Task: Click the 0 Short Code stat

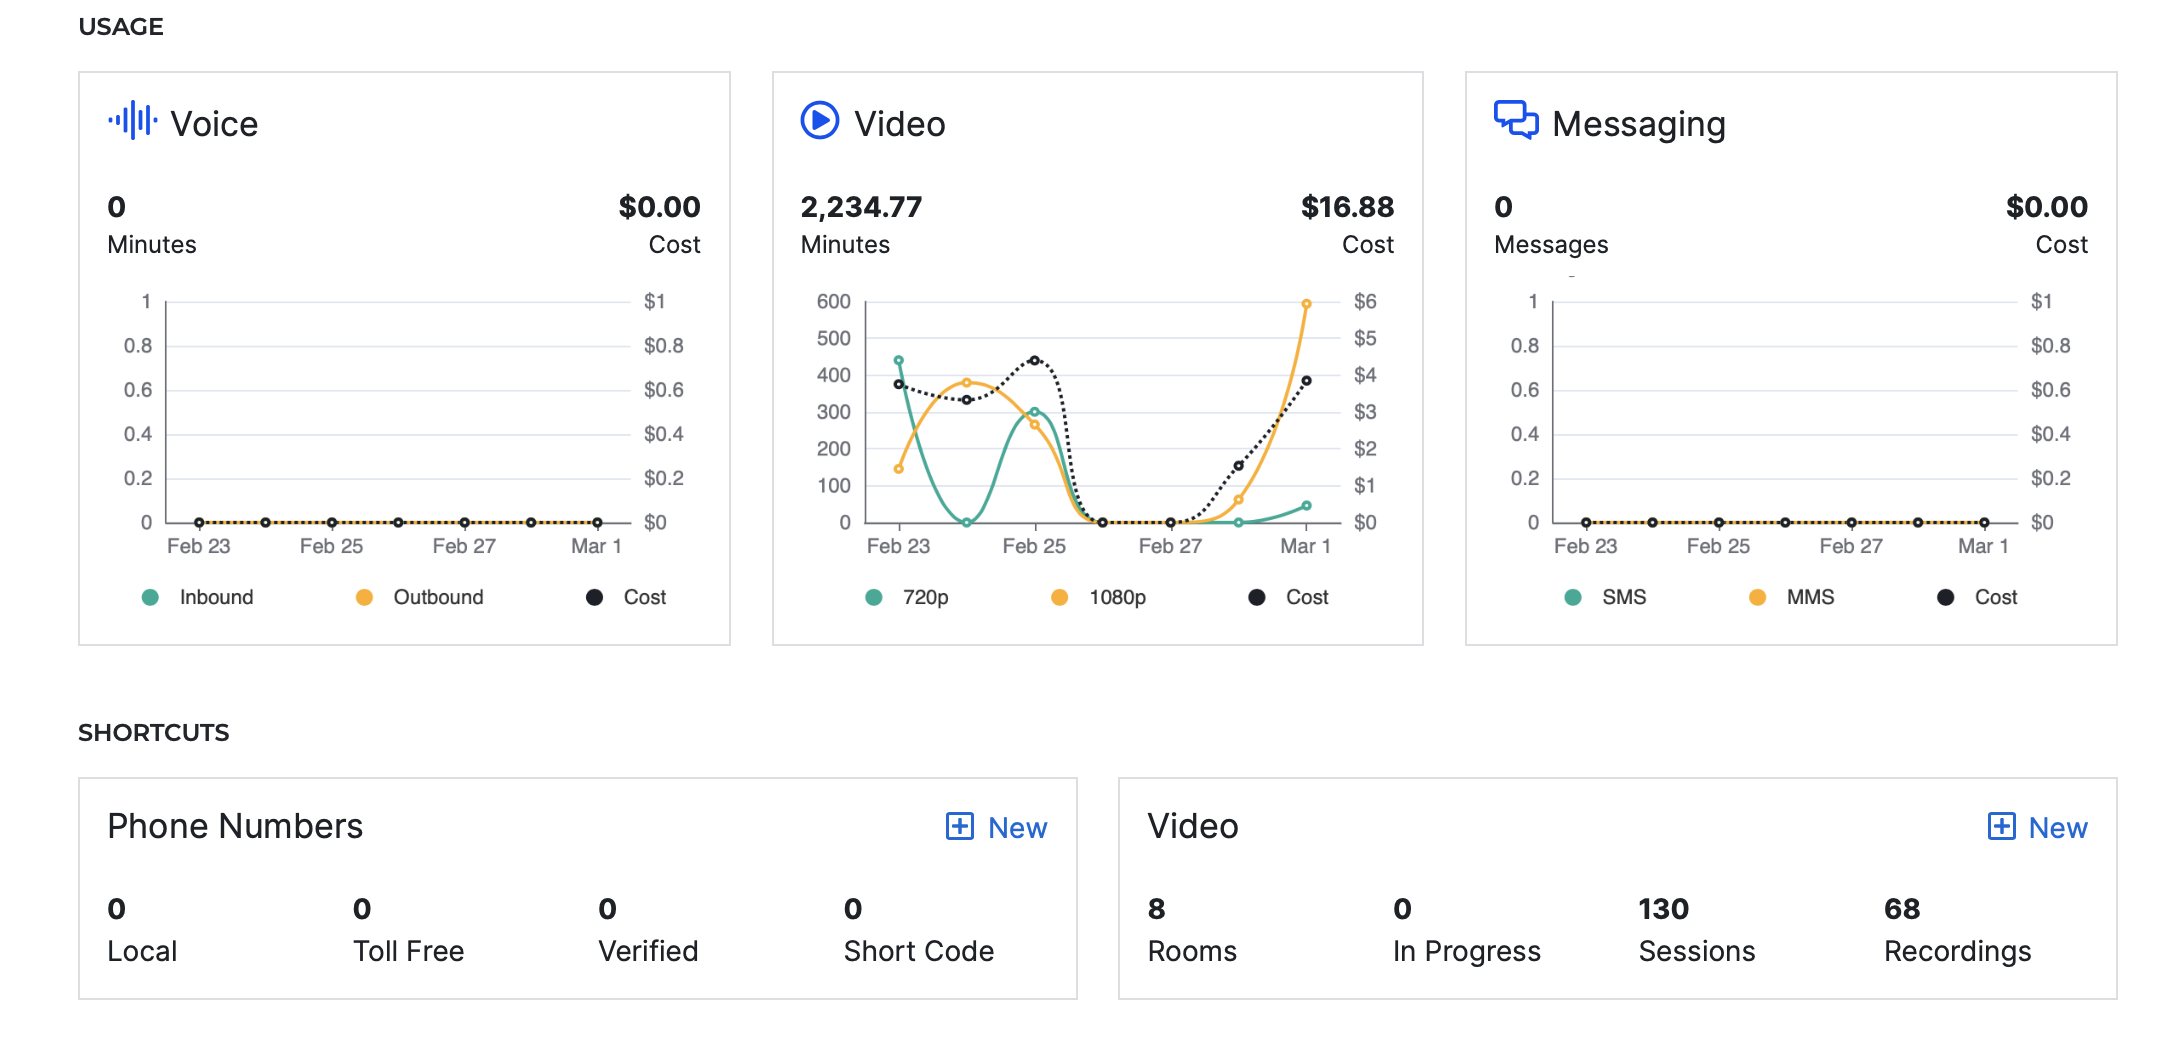Action: click(x=918, y=930)
